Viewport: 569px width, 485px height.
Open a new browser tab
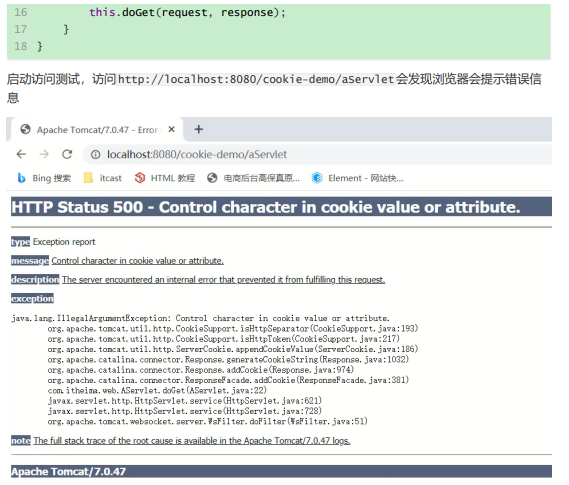click(198, 129)
